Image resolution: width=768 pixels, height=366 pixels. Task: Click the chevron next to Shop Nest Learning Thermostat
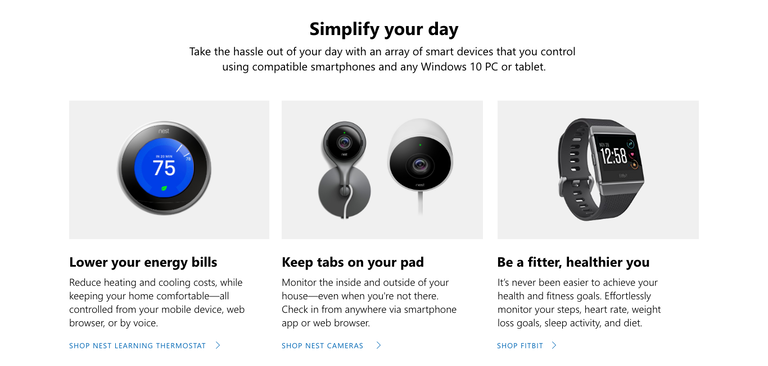point(218,345)
